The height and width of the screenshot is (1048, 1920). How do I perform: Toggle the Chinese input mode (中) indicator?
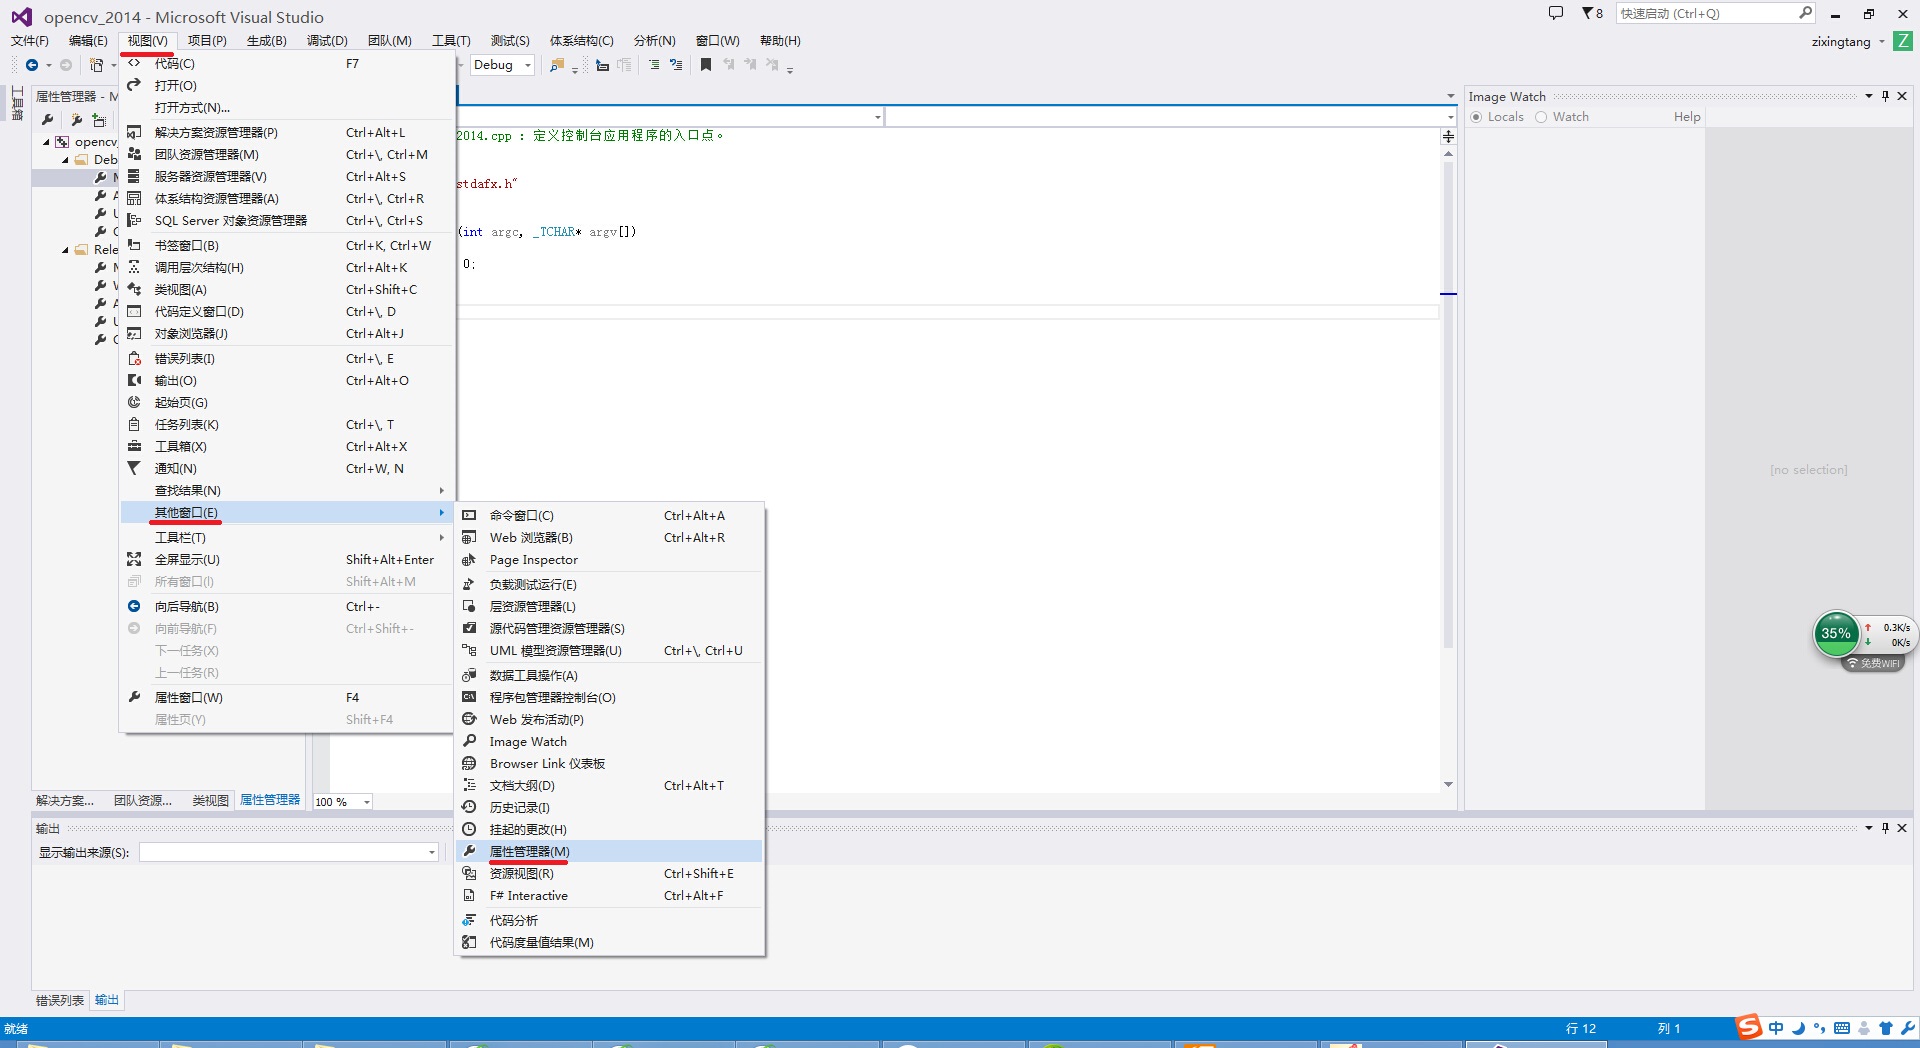coord(1776,1028)
